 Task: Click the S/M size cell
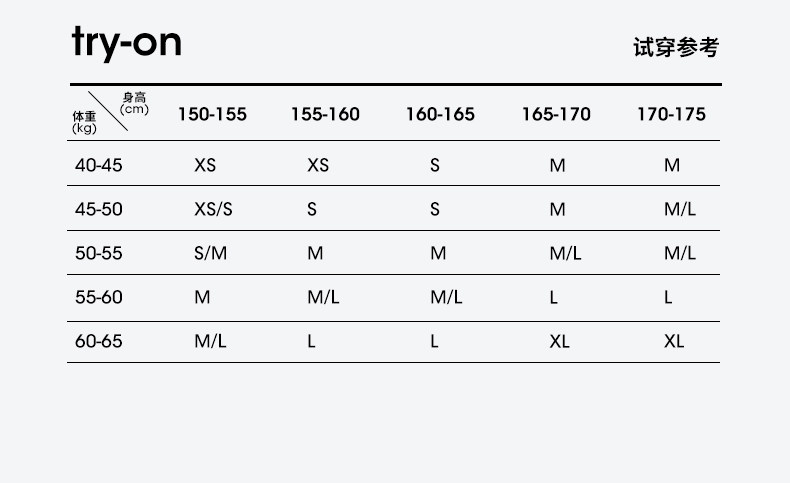(210, 253)
